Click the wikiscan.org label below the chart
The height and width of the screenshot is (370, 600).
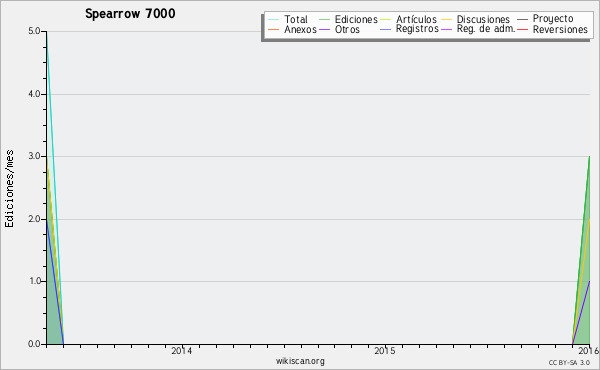[300, 361]
